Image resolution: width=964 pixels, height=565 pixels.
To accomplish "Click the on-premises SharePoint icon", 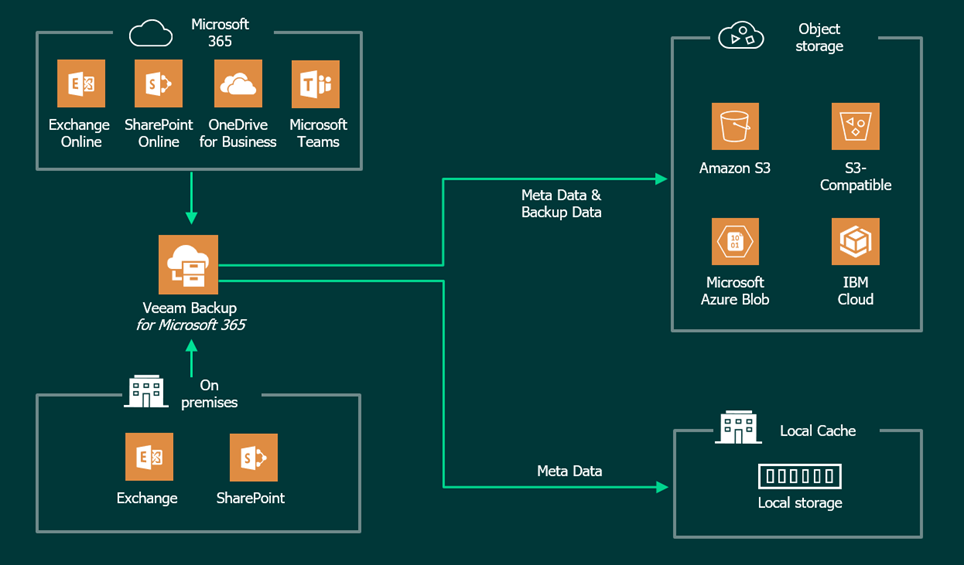I will pyautogui.click(x=253, y=457).
